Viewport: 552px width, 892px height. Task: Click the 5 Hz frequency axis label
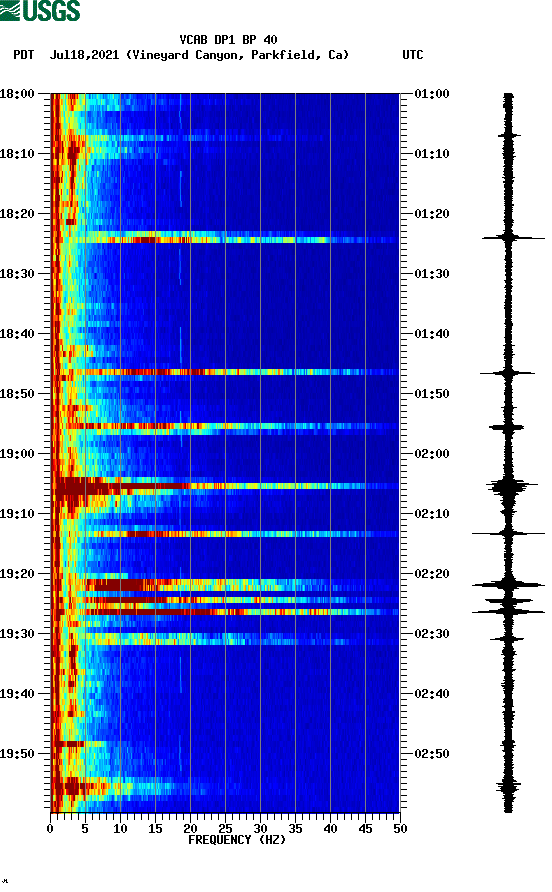(85, 829)
